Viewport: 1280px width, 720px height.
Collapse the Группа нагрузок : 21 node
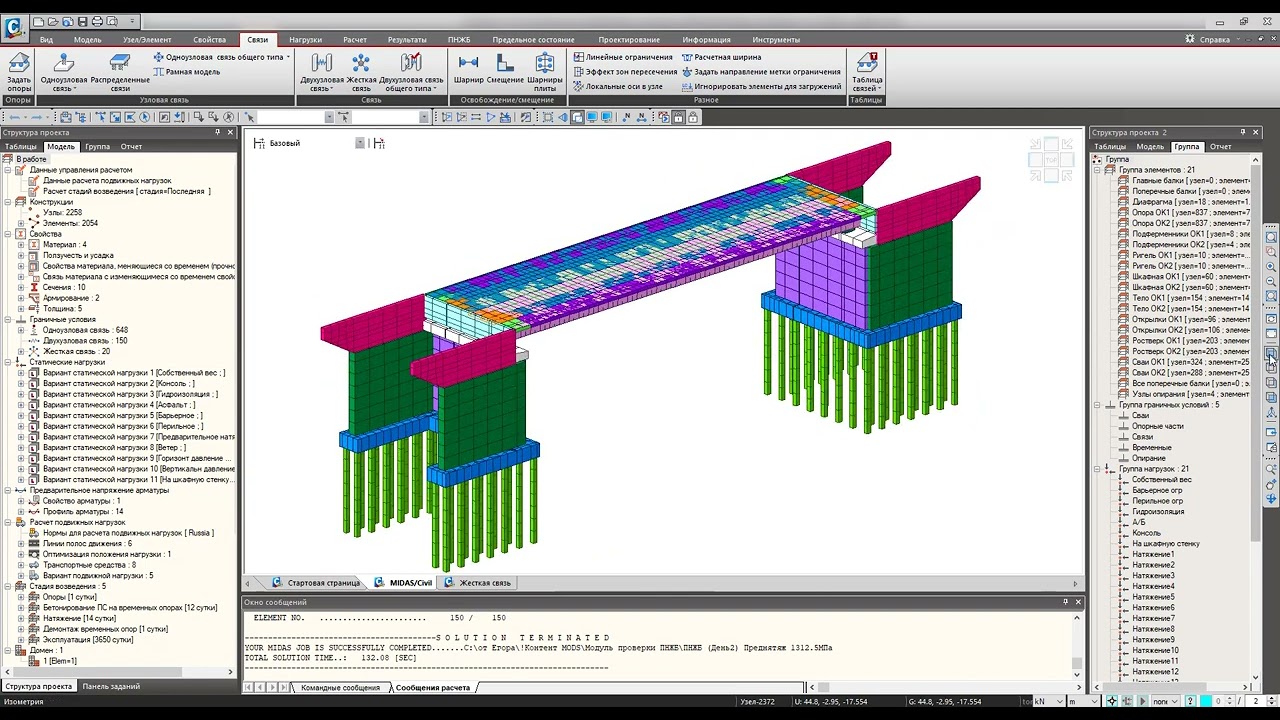click(1097, 469)
